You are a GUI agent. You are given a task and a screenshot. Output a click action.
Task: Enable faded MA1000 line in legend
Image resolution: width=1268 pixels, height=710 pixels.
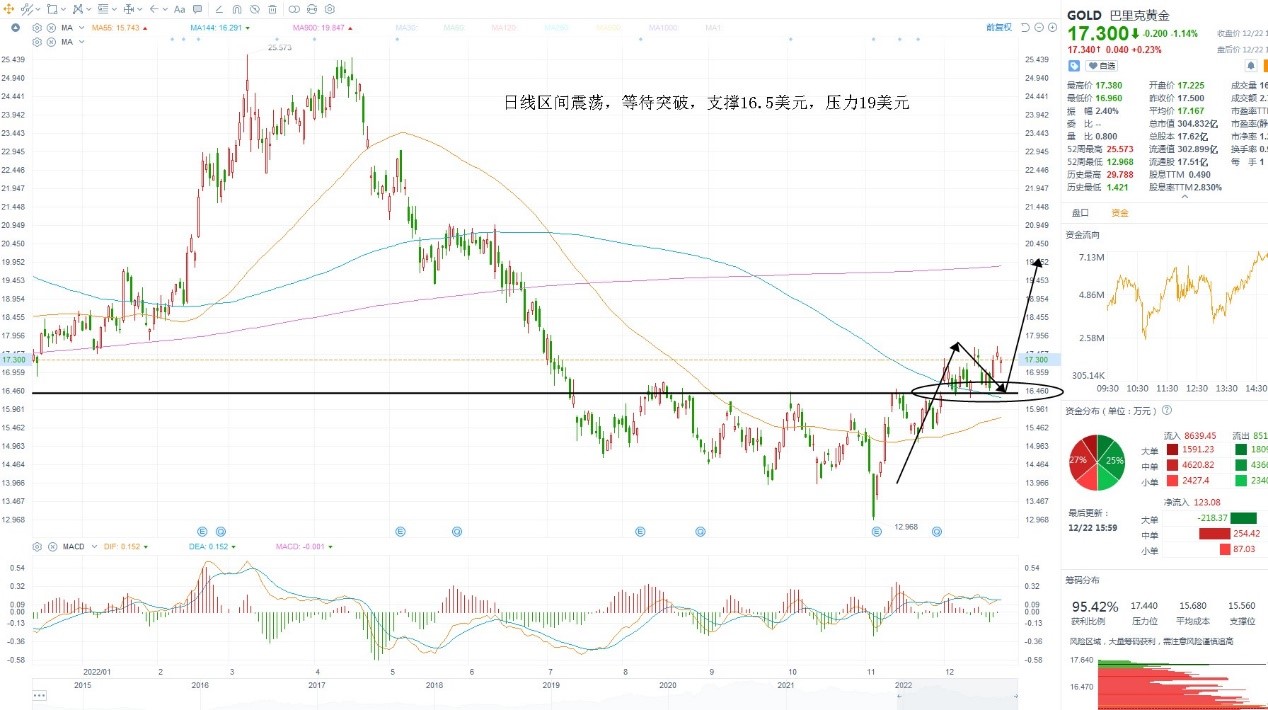click(663, 27)
